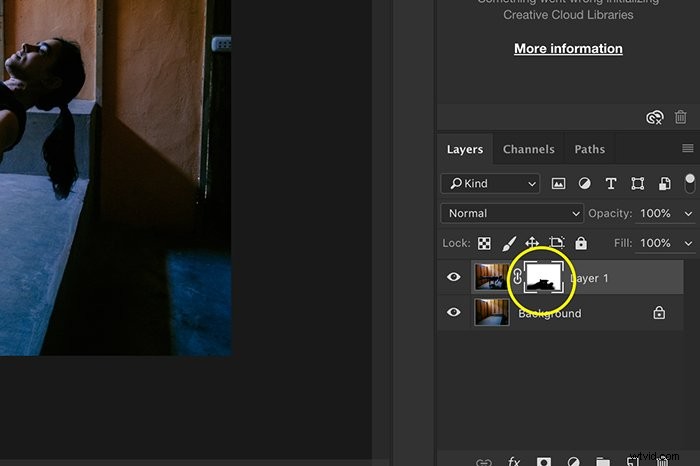
Task: Toggle lock image pixels brush icon
Action: click(509, 243)
